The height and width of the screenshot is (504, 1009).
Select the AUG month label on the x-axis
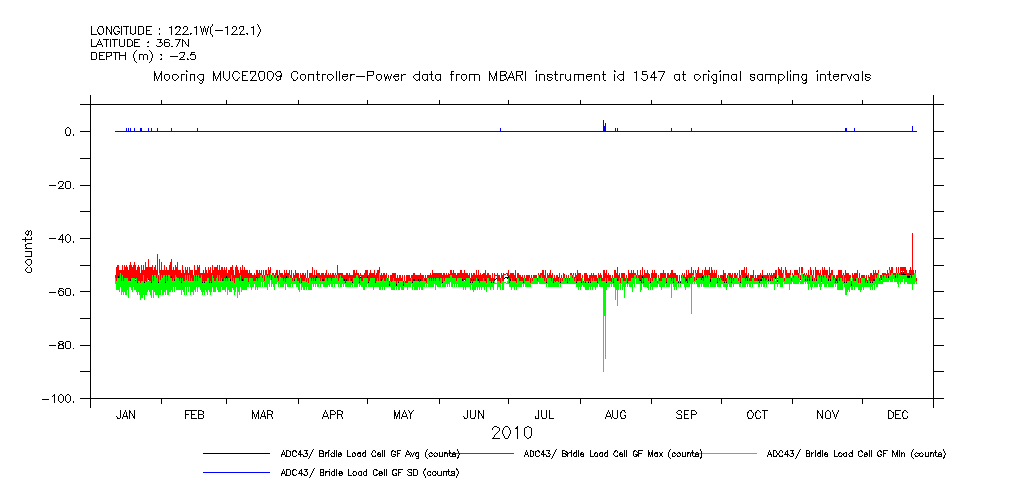[x=616, y=414]
